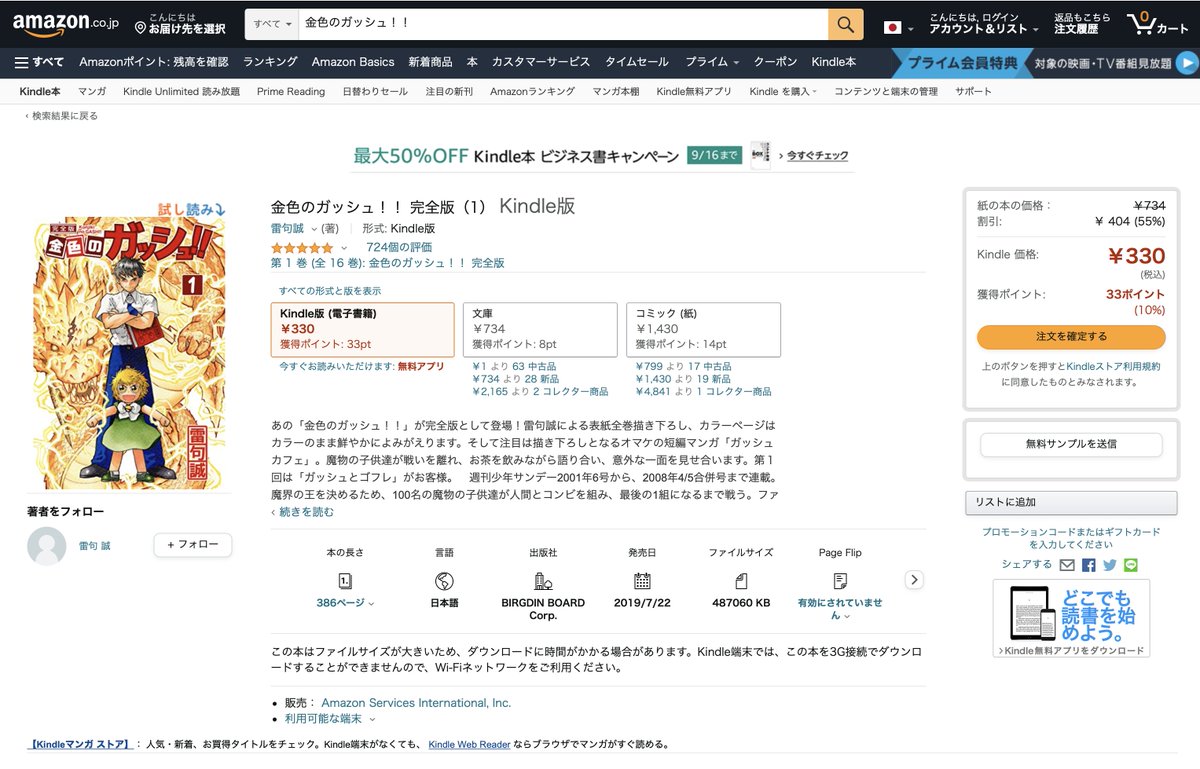Screen dimensions: 1200x769
Task: Click 無料サンプルを送信 button
Action: click(1071, 444)
